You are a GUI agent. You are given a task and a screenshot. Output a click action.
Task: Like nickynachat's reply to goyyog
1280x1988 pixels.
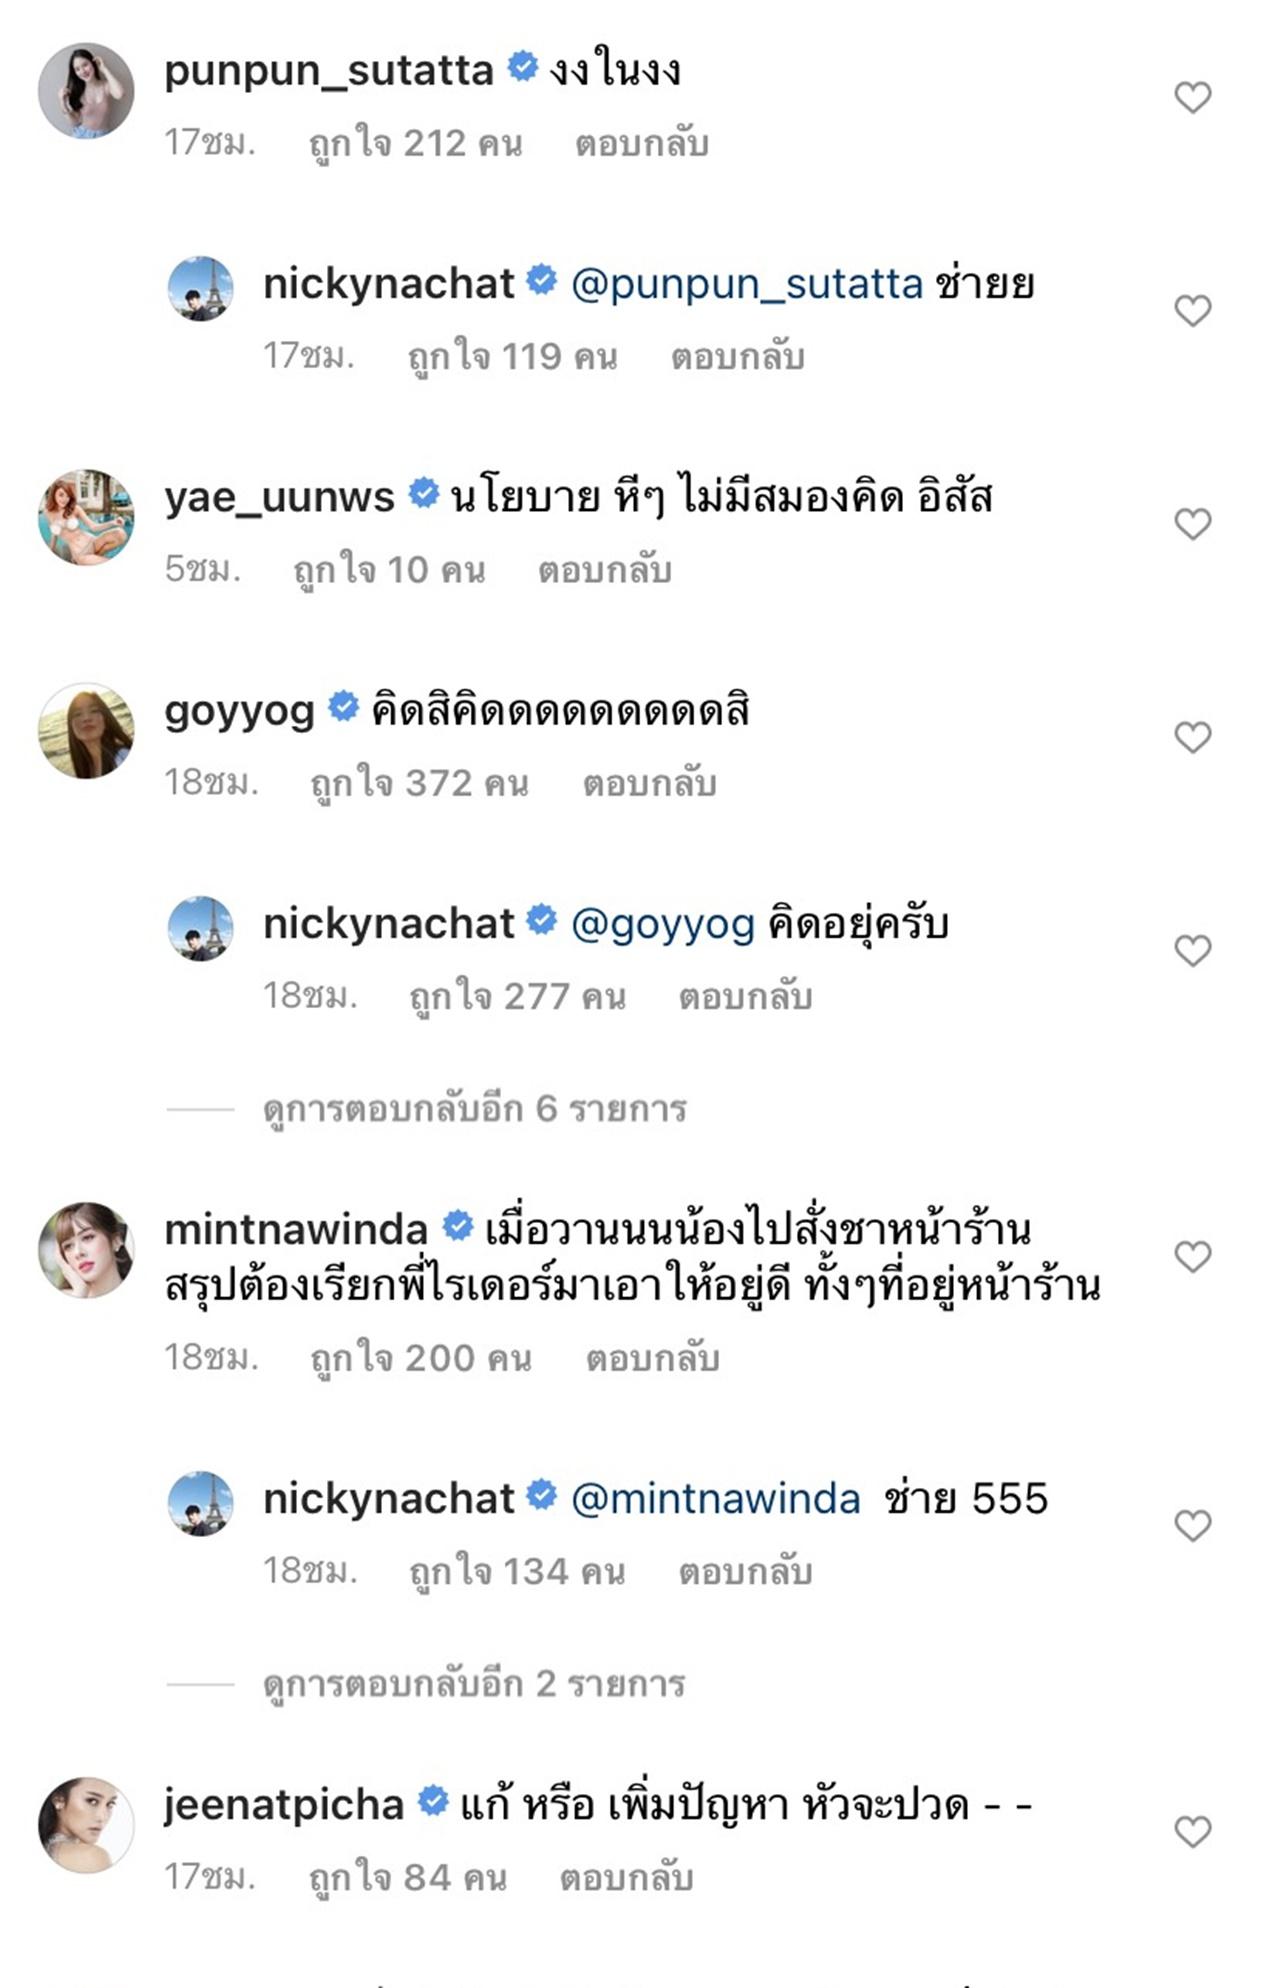pos(1192,950)
